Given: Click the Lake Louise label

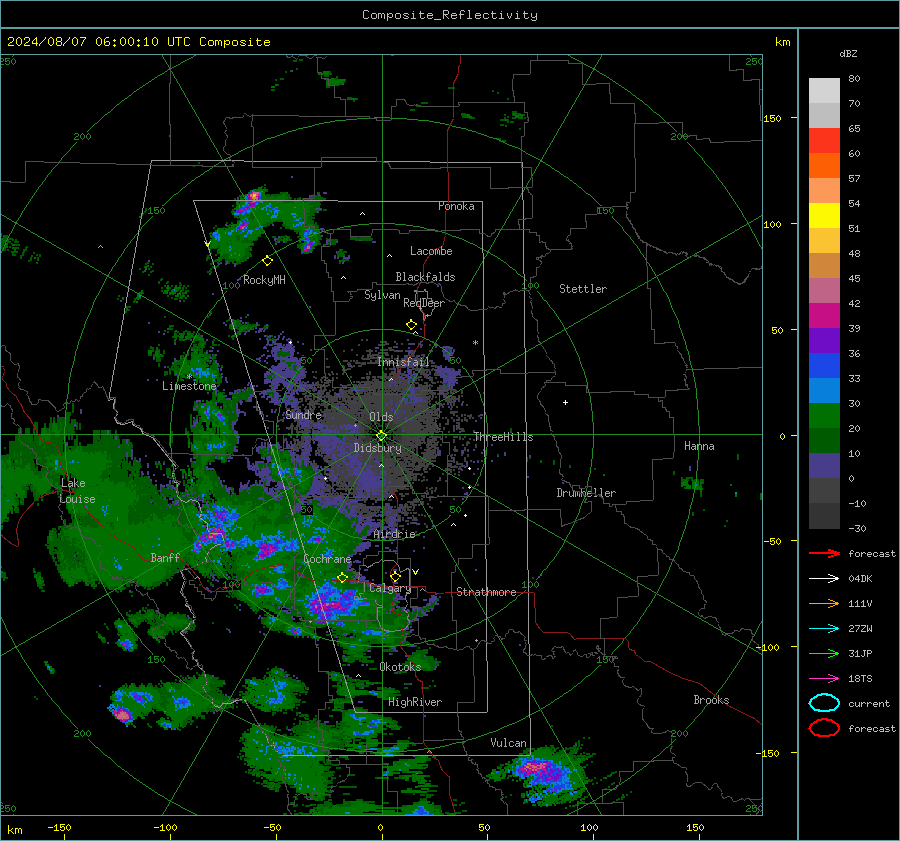Looking at the screenshot, I should click(77, 491).
